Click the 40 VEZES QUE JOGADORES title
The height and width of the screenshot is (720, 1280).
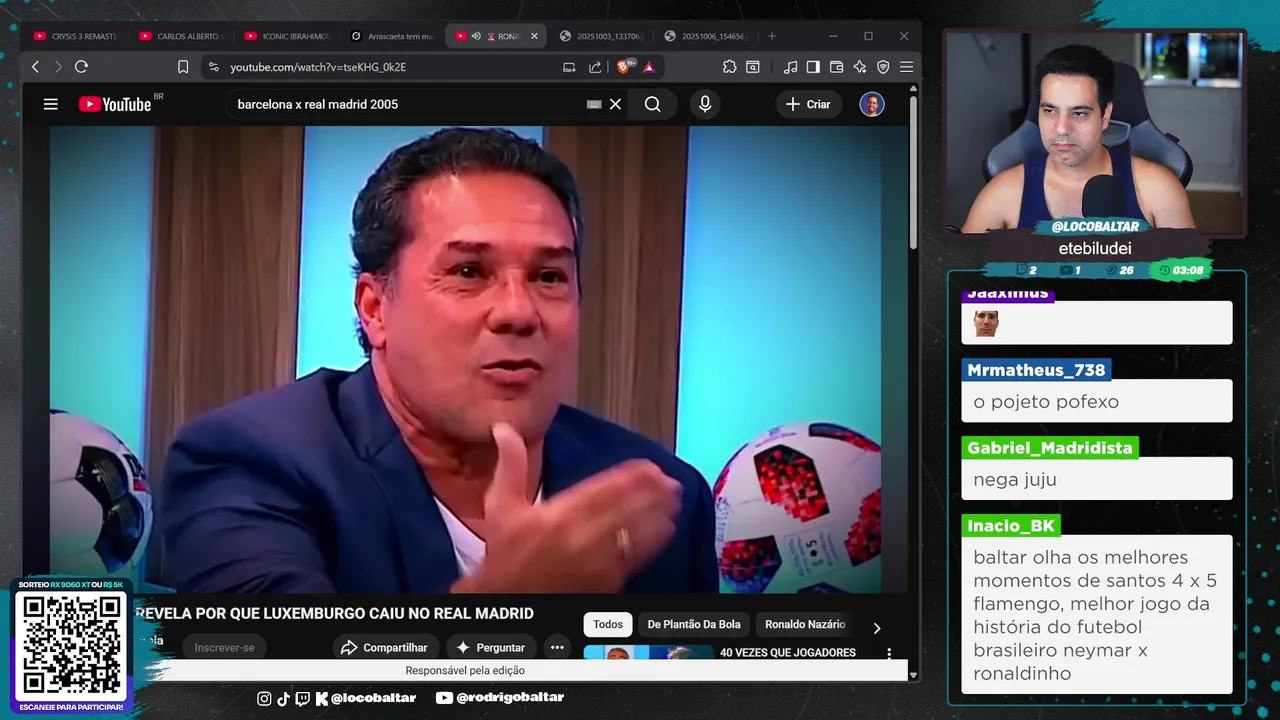[788, 652]
